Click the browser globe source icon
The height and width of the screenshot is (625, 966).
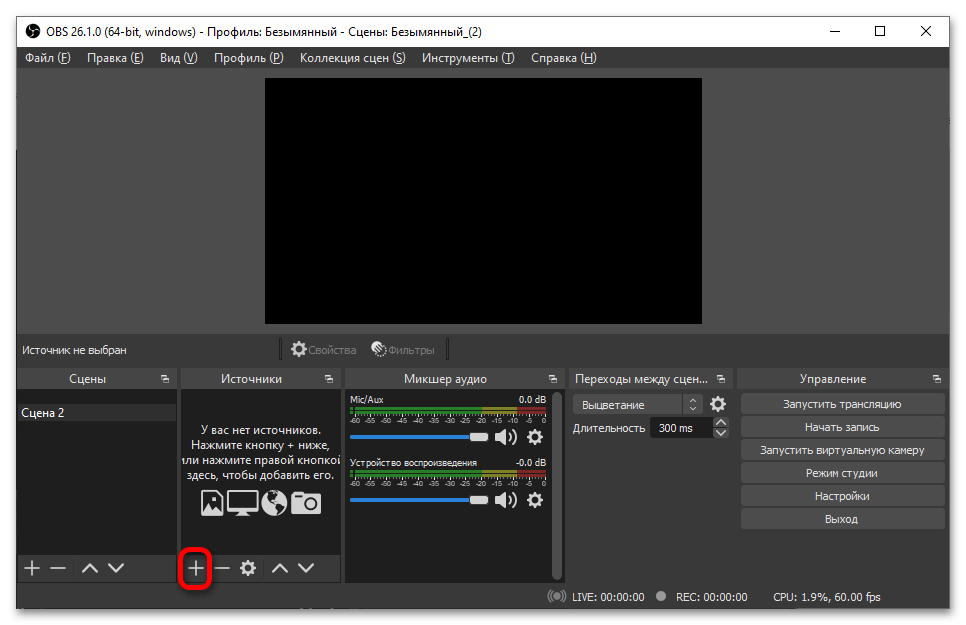(274, 503)
